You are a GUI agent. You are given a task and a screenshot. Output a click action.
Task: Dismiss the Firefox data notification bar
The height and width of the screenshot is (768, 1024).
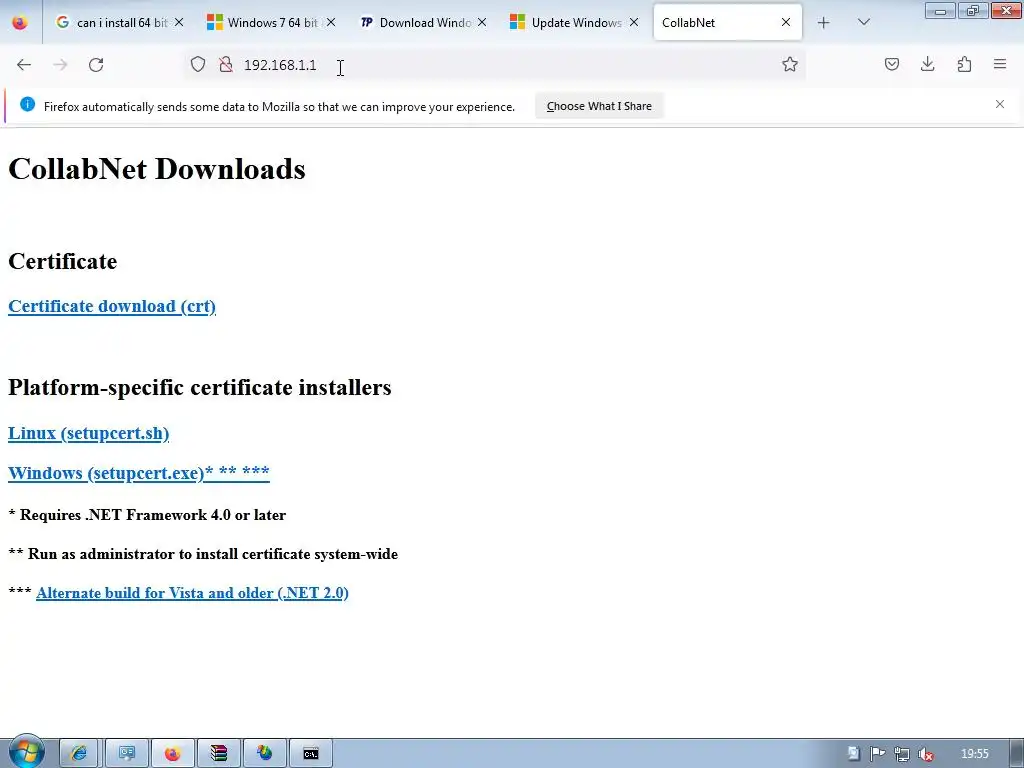[x=1000, y=104]
